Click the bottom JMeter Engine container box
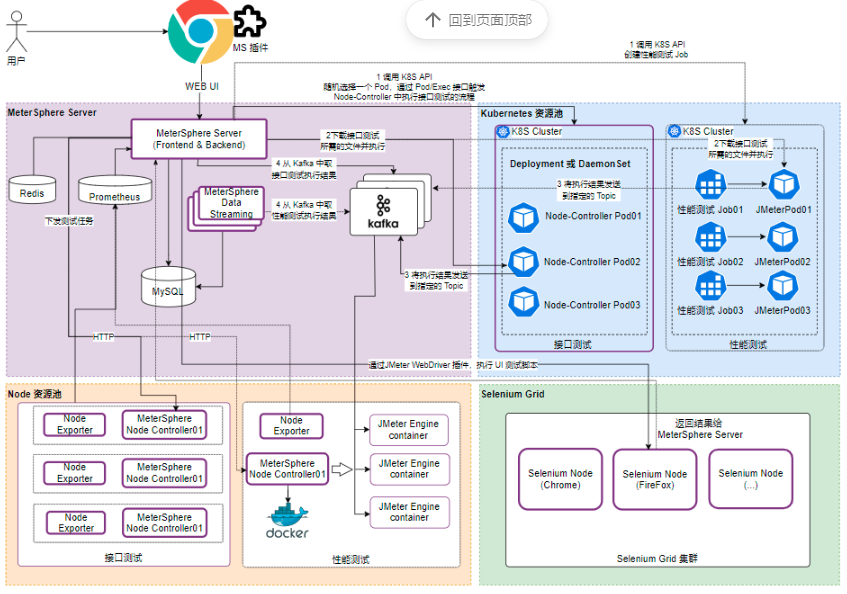 (409, 512)
